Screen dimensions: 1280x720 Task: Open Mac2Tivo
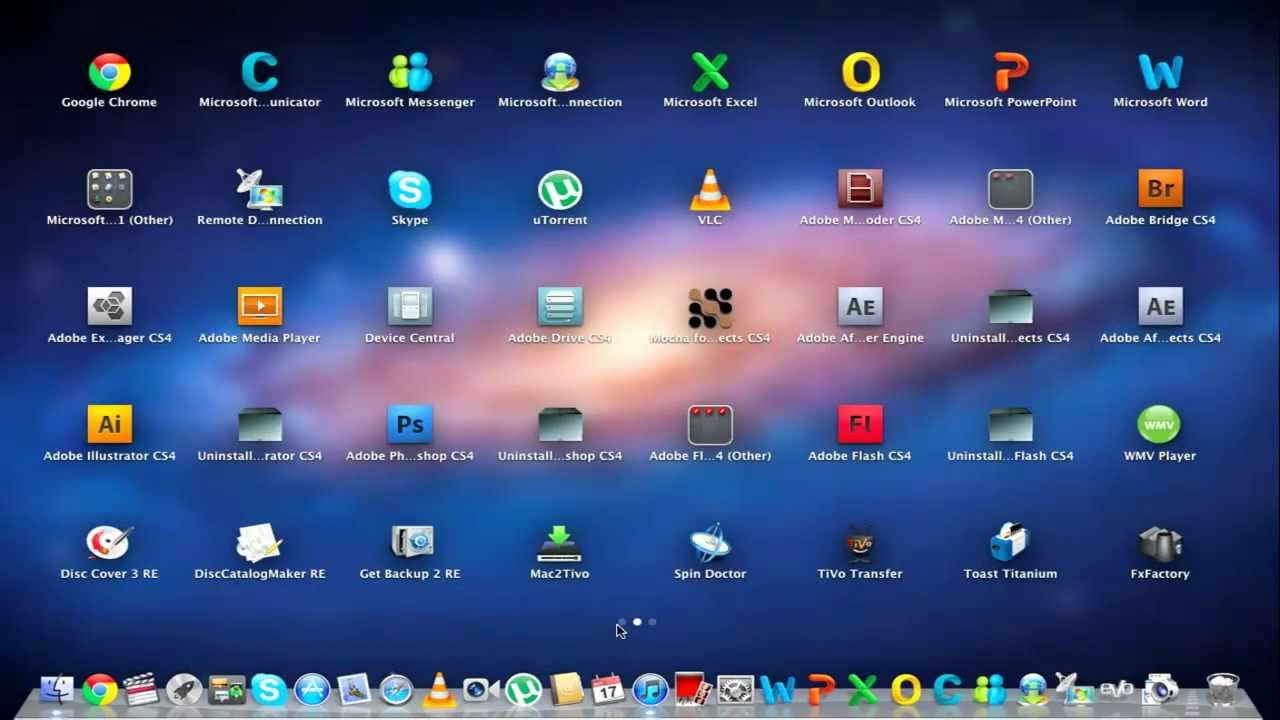(x=560, y=543)
